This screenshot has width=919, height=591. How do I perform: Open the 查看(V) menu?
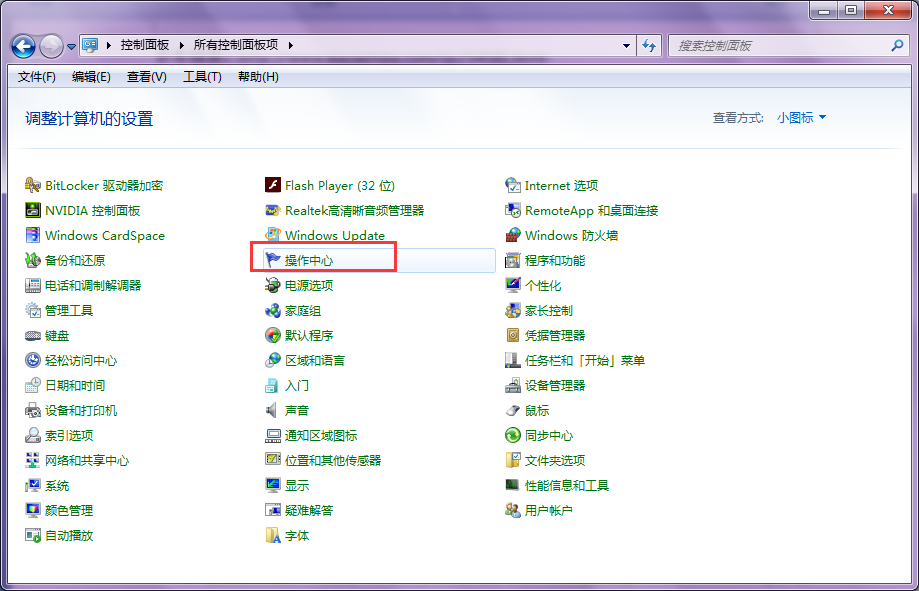pyautogui.click(x=147, y=77)
